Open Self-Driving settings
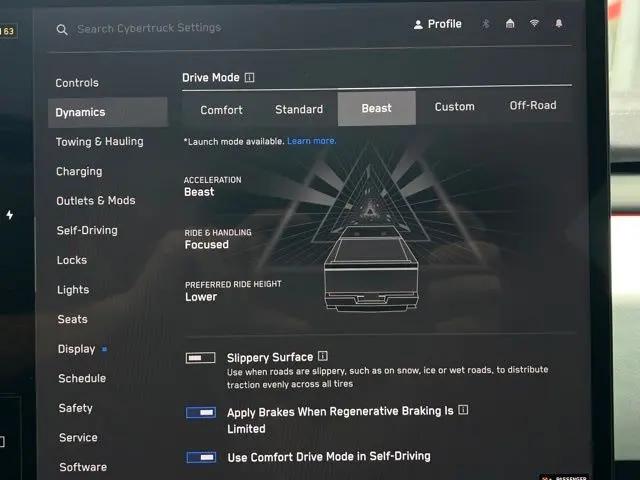640x480 pixels. point(87,231)
